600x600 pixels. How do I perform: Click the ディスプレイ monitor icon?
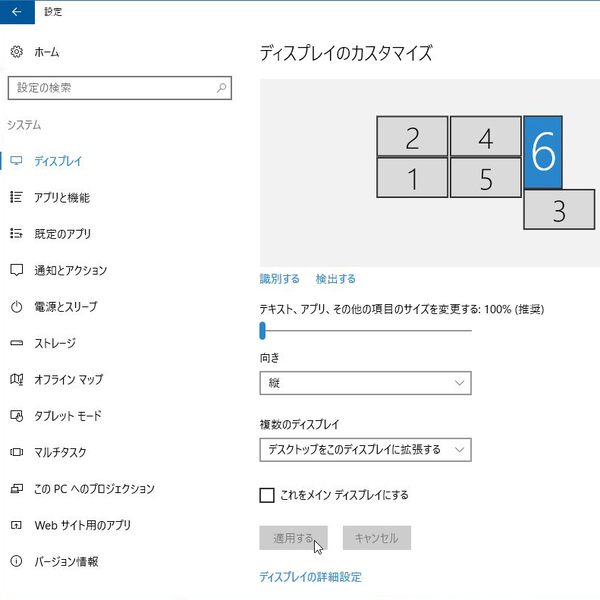pos(16,161)
